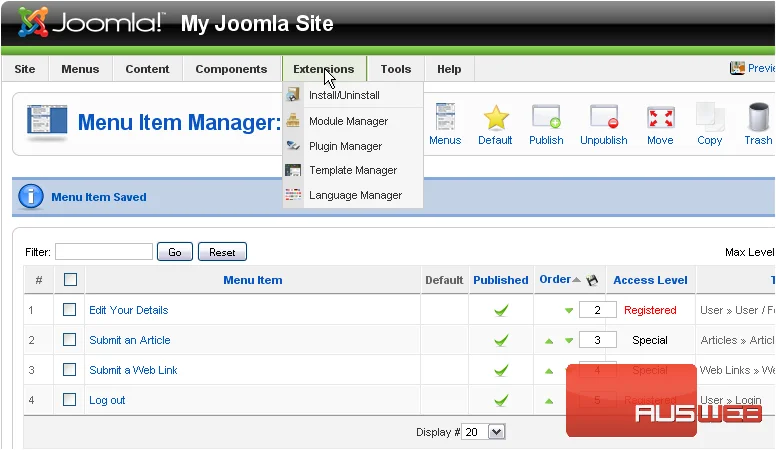Select Install/Uninstall from Extensions dropdown
The height and width of the screenshot is (450, 776).
pos(353,95)
